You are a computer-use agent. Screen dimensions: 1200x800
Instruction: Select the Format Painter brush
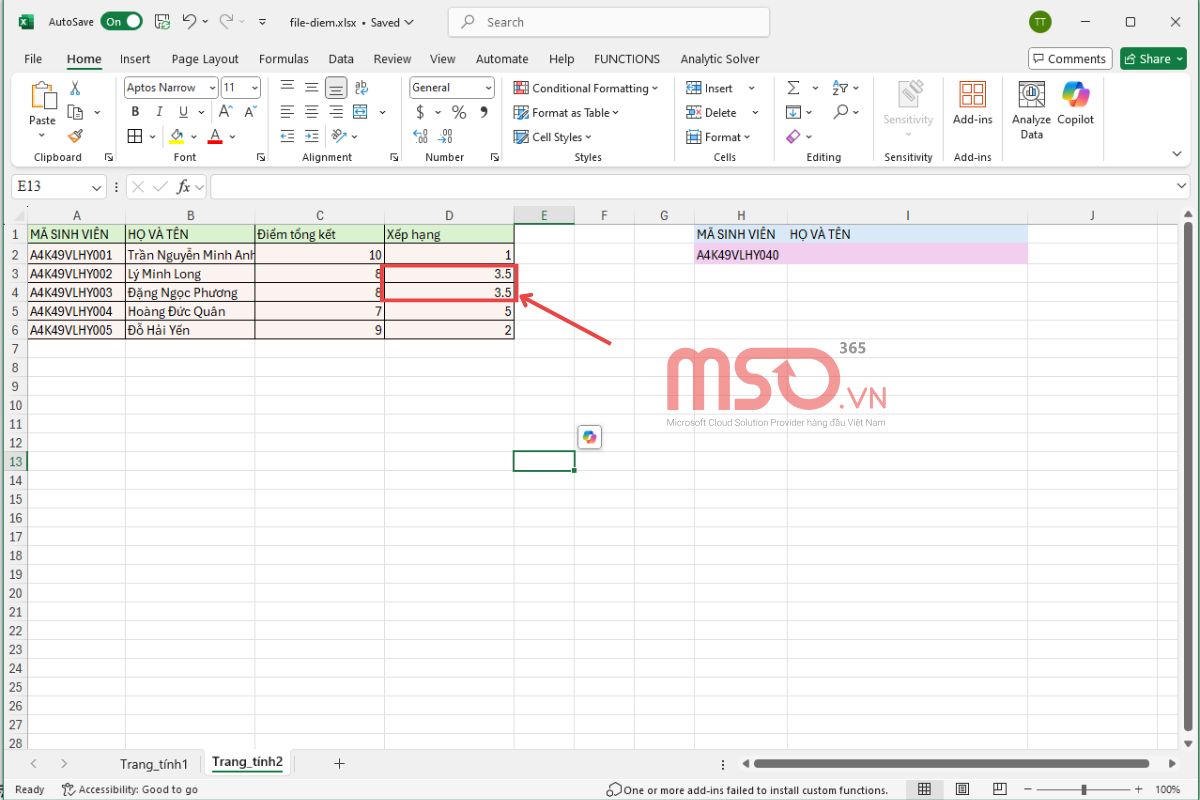click(74, 135)
